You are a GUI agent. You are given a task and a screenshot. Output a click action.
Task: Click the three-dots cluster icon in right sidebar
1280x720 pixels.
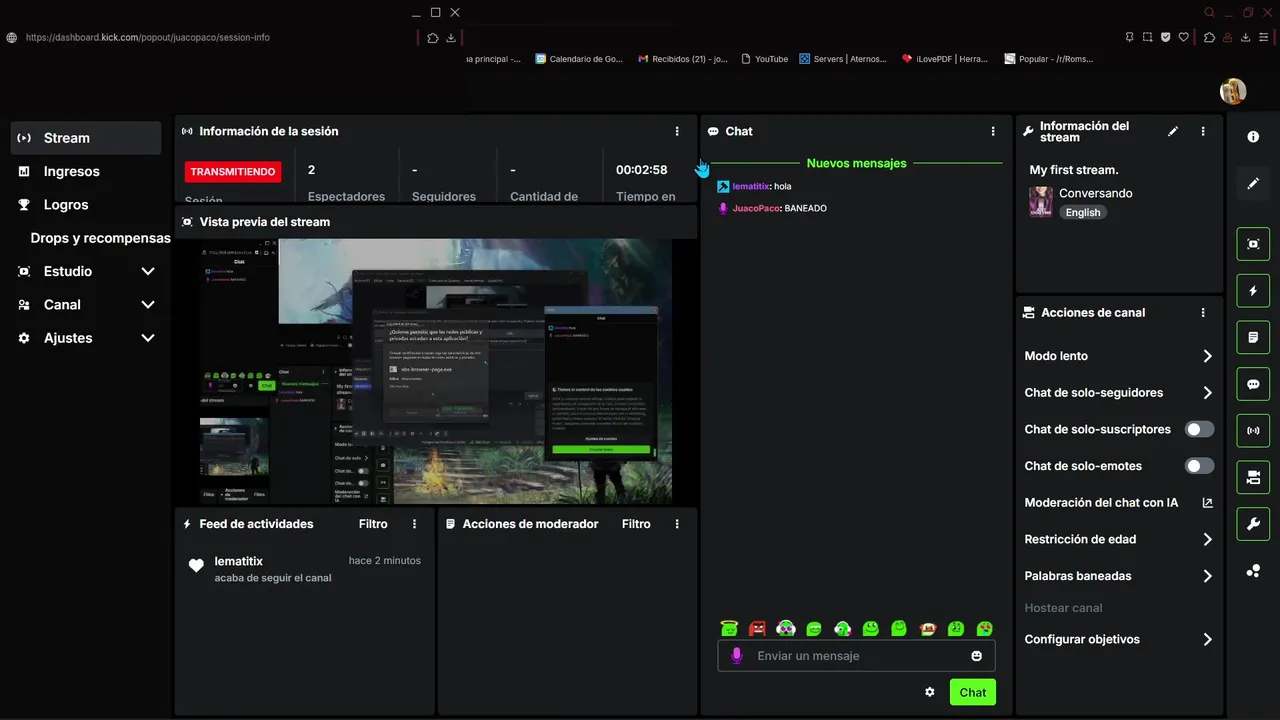[x=1253, y=571]
